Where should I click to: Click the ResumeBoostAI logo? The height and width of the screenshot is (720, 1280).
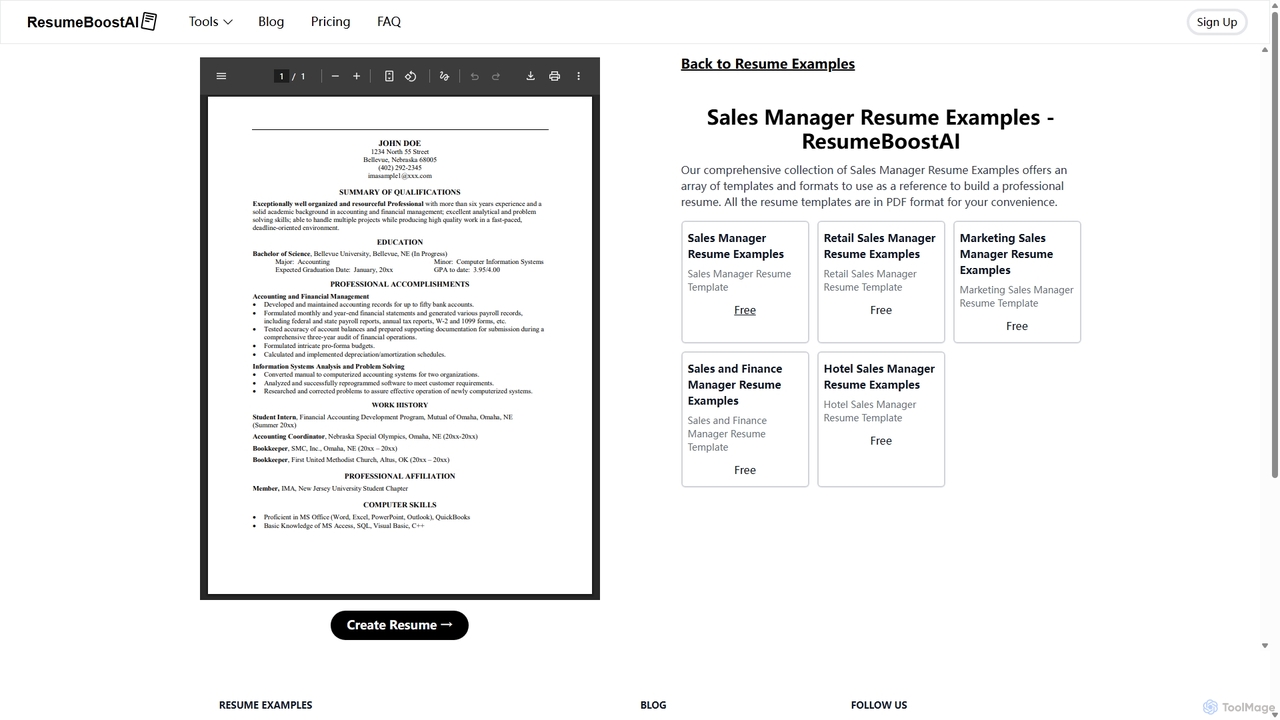tap(92, 21)
